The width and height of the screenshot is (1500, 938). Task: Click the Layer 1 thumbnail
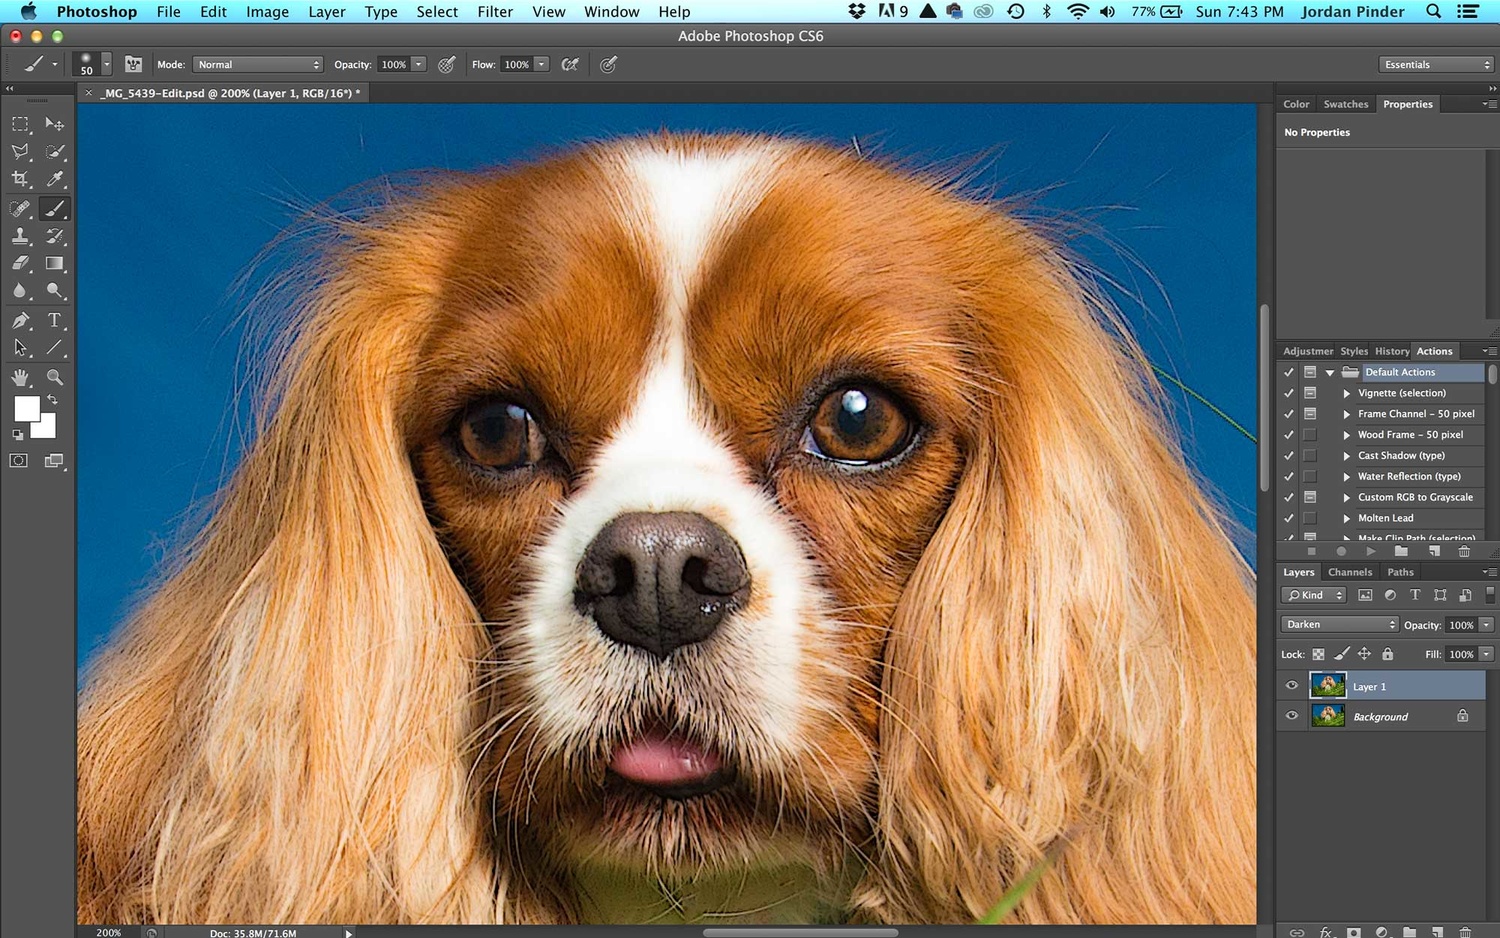click(x=1327, y=686)
